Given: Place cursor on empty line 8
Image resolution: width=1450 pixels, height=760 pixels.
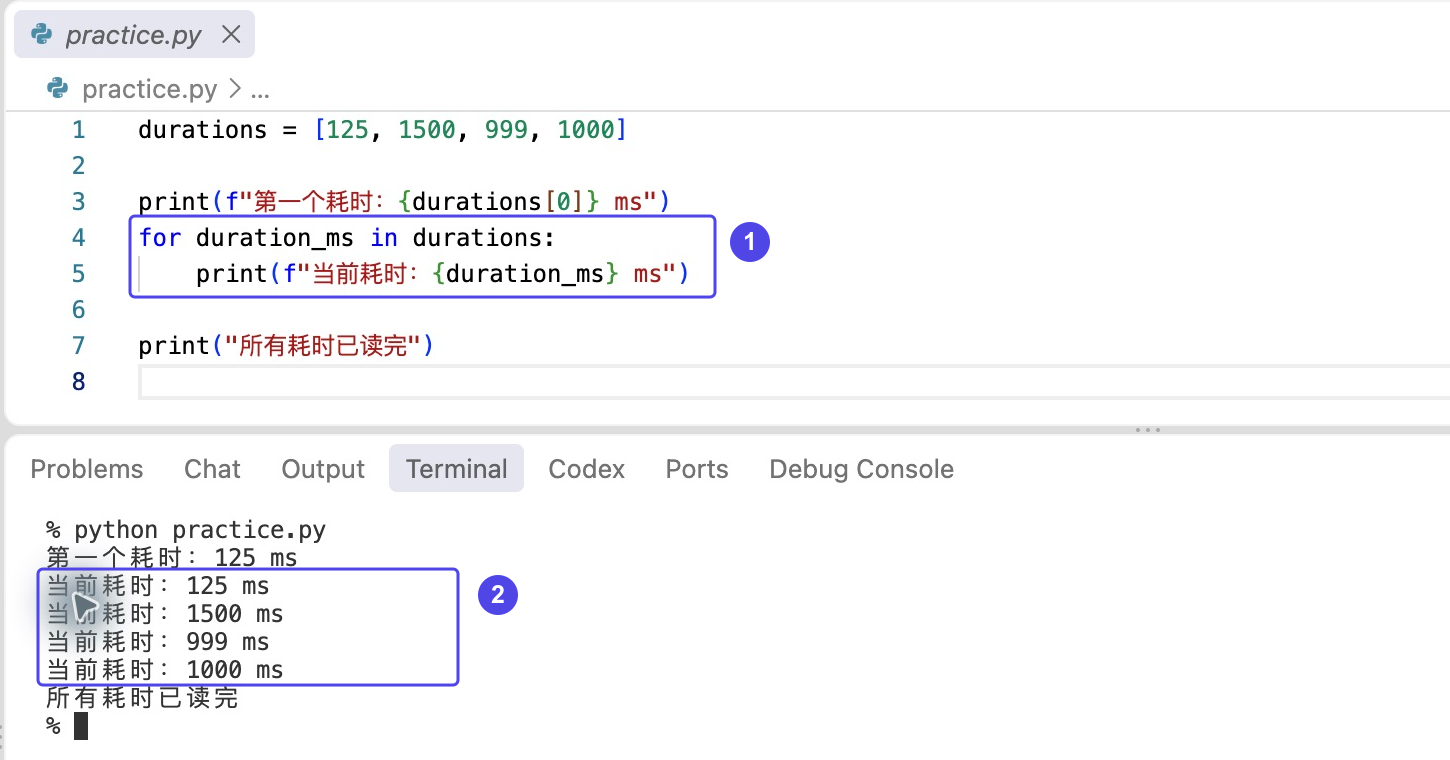Looking at the screenshot, I should (794, 382).
